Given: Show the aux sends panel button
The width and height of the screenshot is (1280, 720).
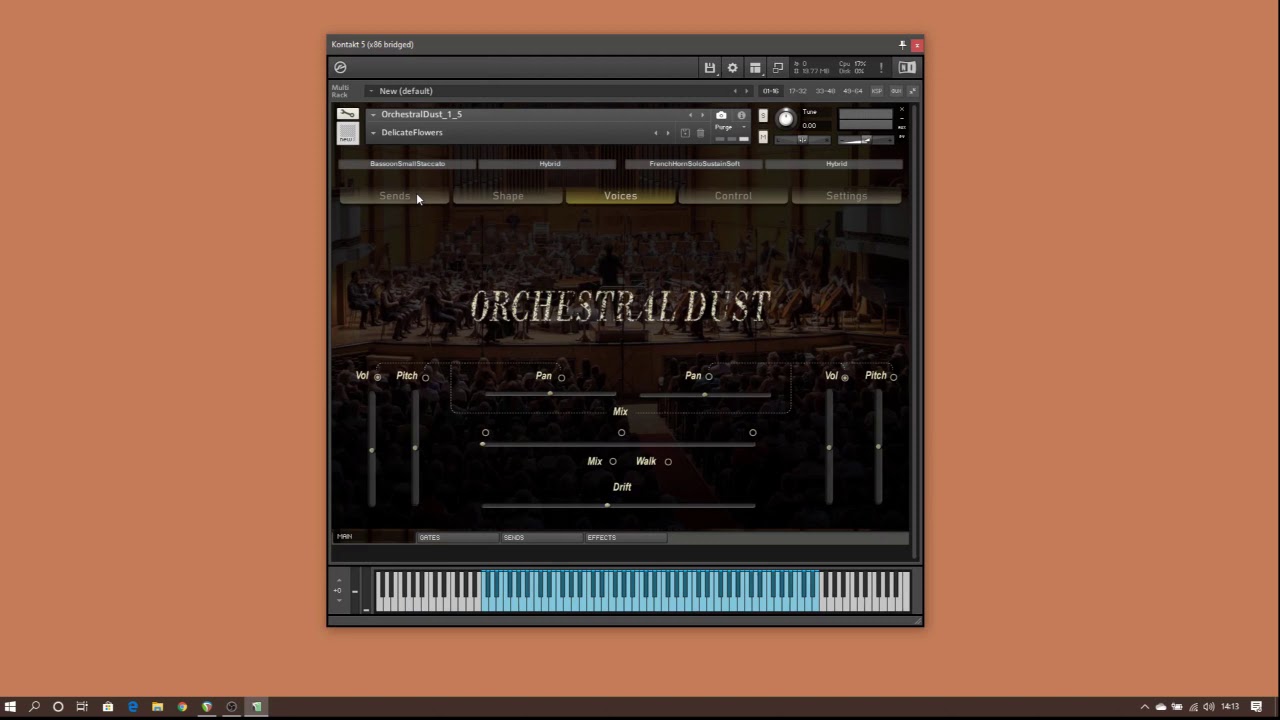Looking at the screenshot, I should [x=895, y=91].
